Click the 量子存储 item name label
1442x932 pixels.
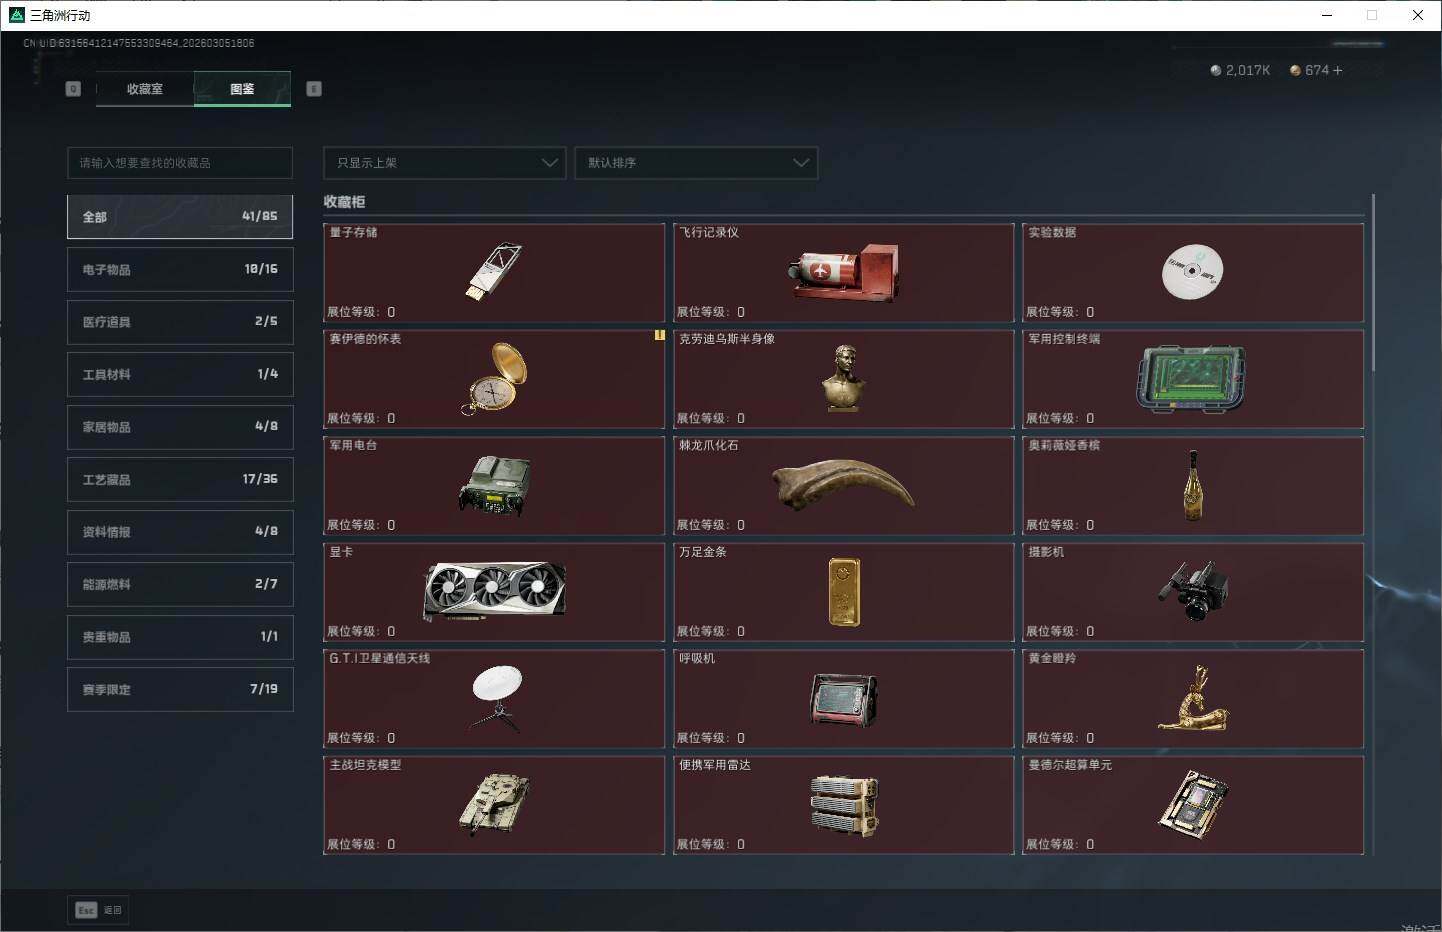tap(353, 232)
